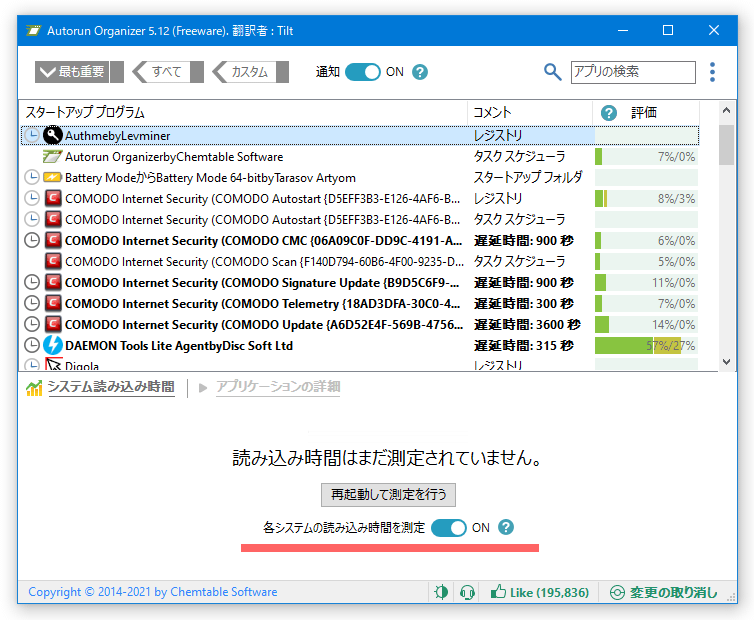Screen dimensions: 754x620
Task: Click the search magnifier icon
Action: (553, 72)
